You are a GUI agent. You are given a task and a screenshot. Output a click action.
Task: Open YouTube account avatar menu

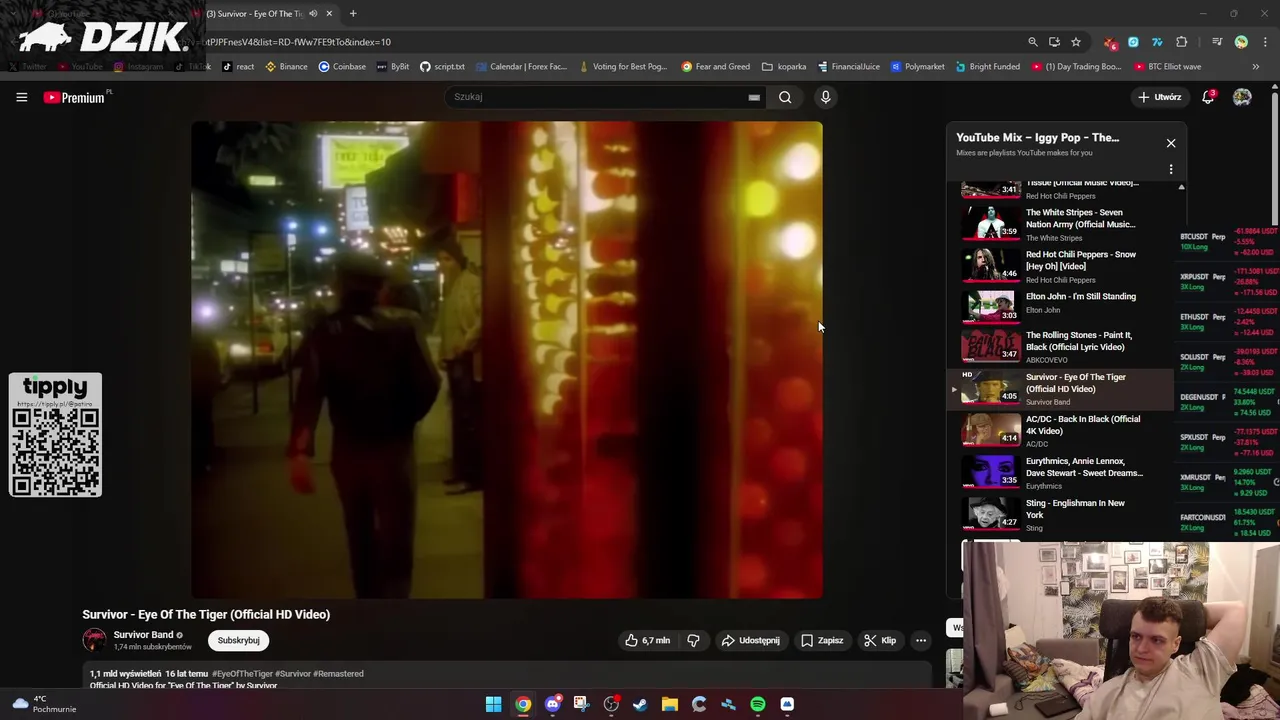(1242, 97)
